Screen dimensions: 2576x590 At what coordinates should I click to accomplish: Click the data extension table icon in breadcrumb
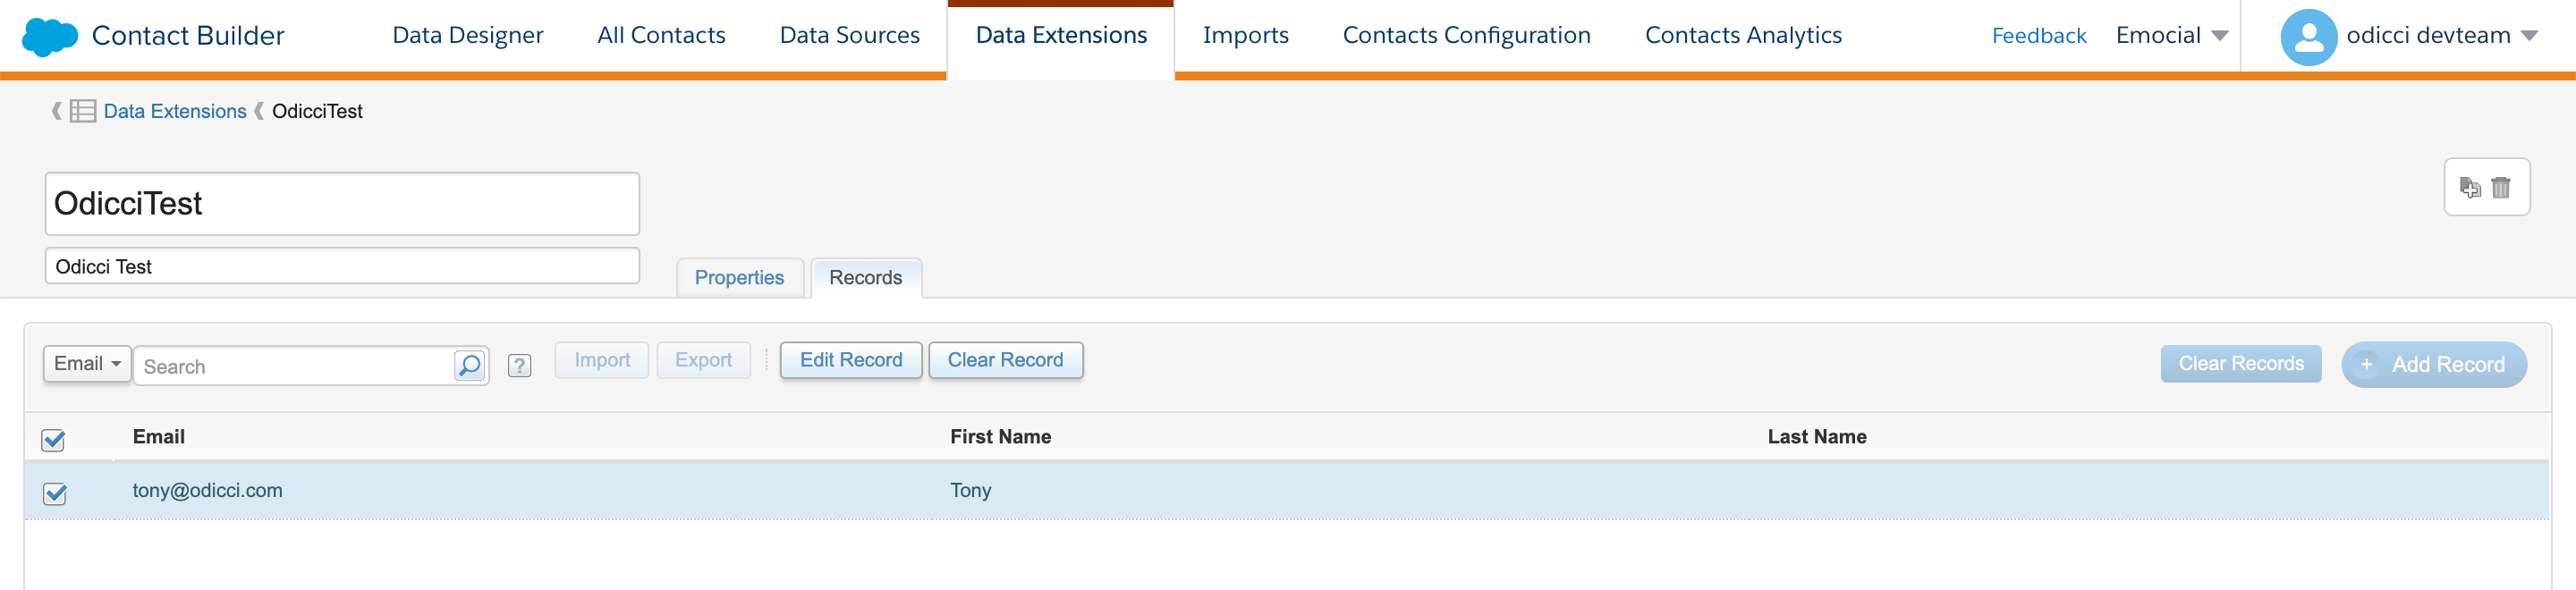click(83, 111)
